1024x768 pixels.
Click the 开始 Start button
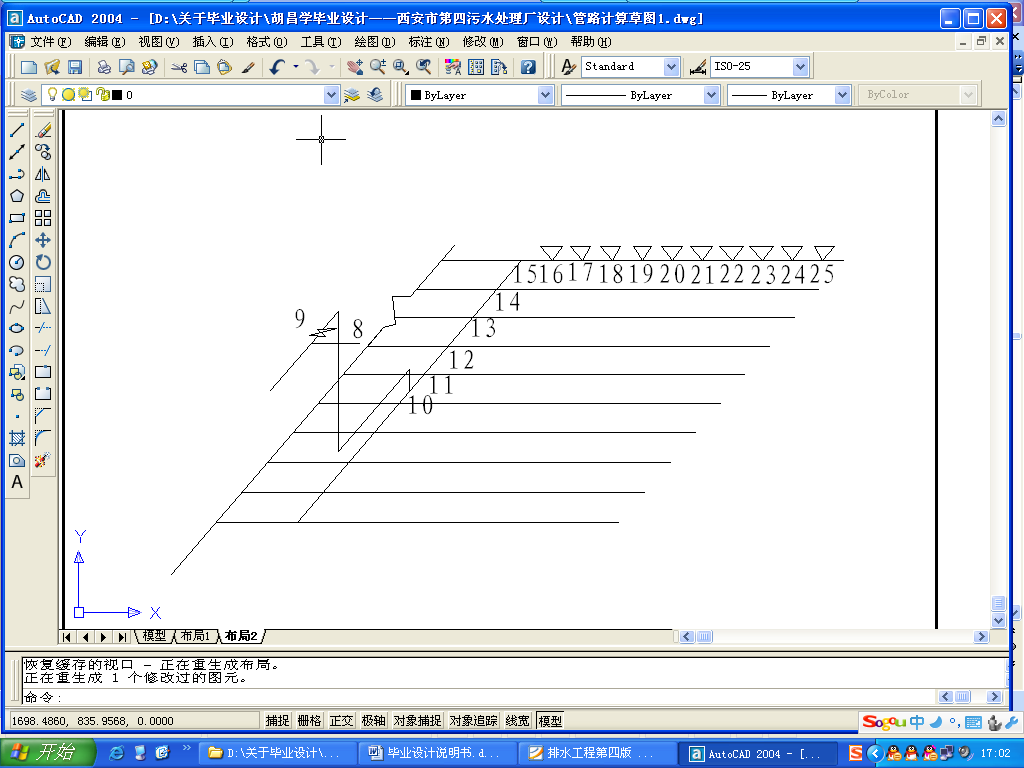coord(48,753)
